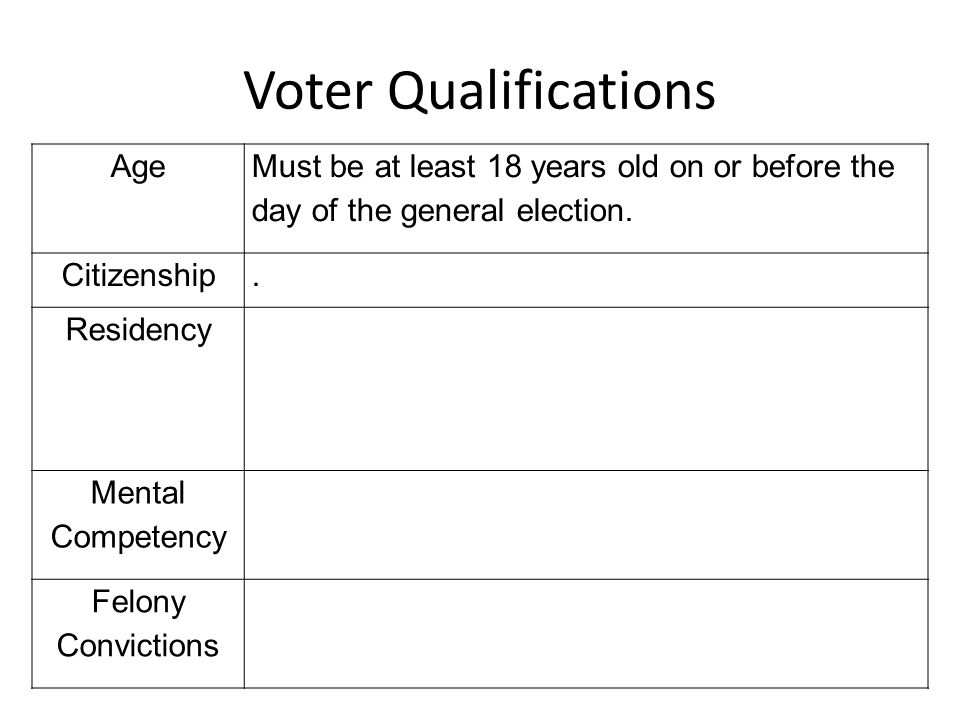Viewport: 960px width, 720px height.
Task: Click the word Mental
Action: 138,493
